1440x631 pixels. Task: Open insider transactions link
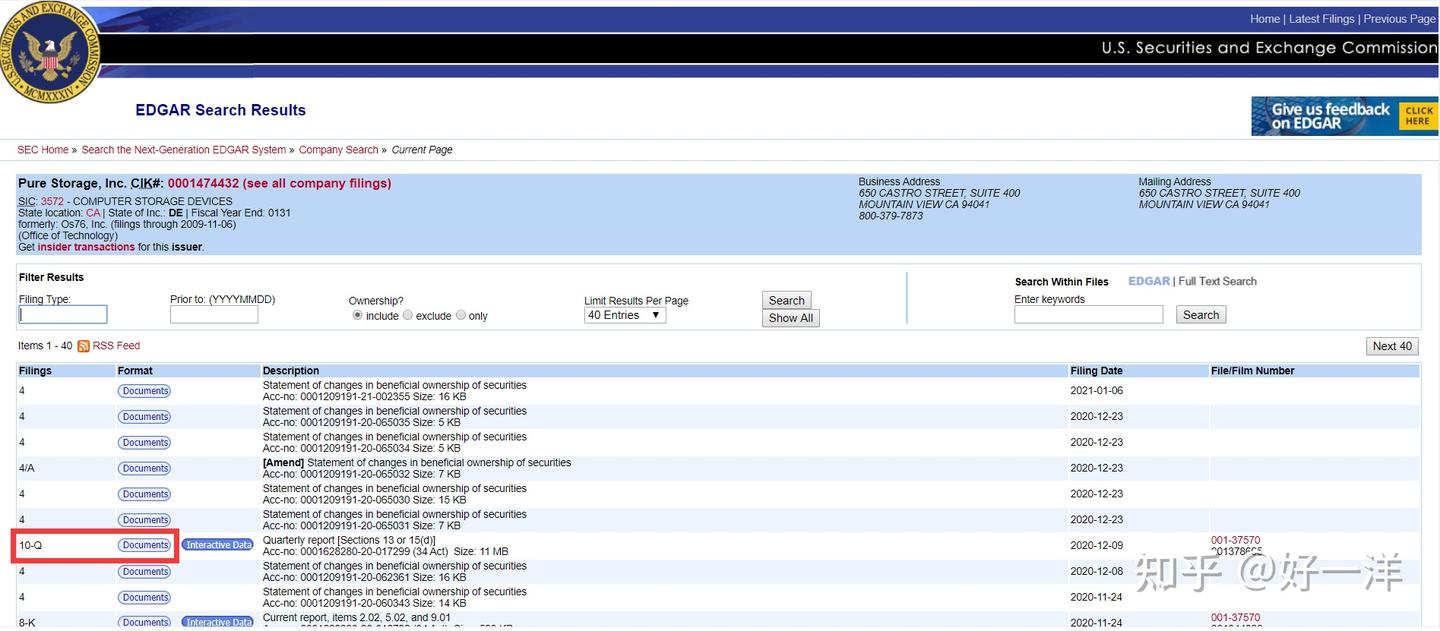coord(86,247)
